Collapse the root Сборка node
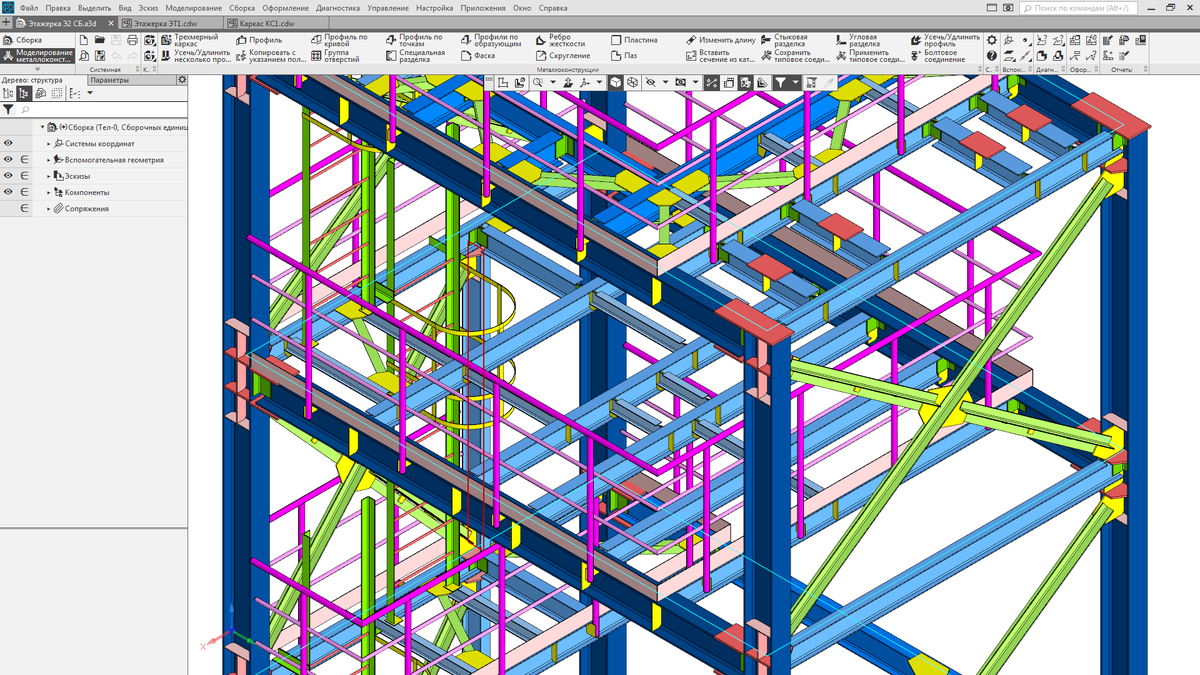The height and width of the screenshot is (675, 1200). (43, 127)
